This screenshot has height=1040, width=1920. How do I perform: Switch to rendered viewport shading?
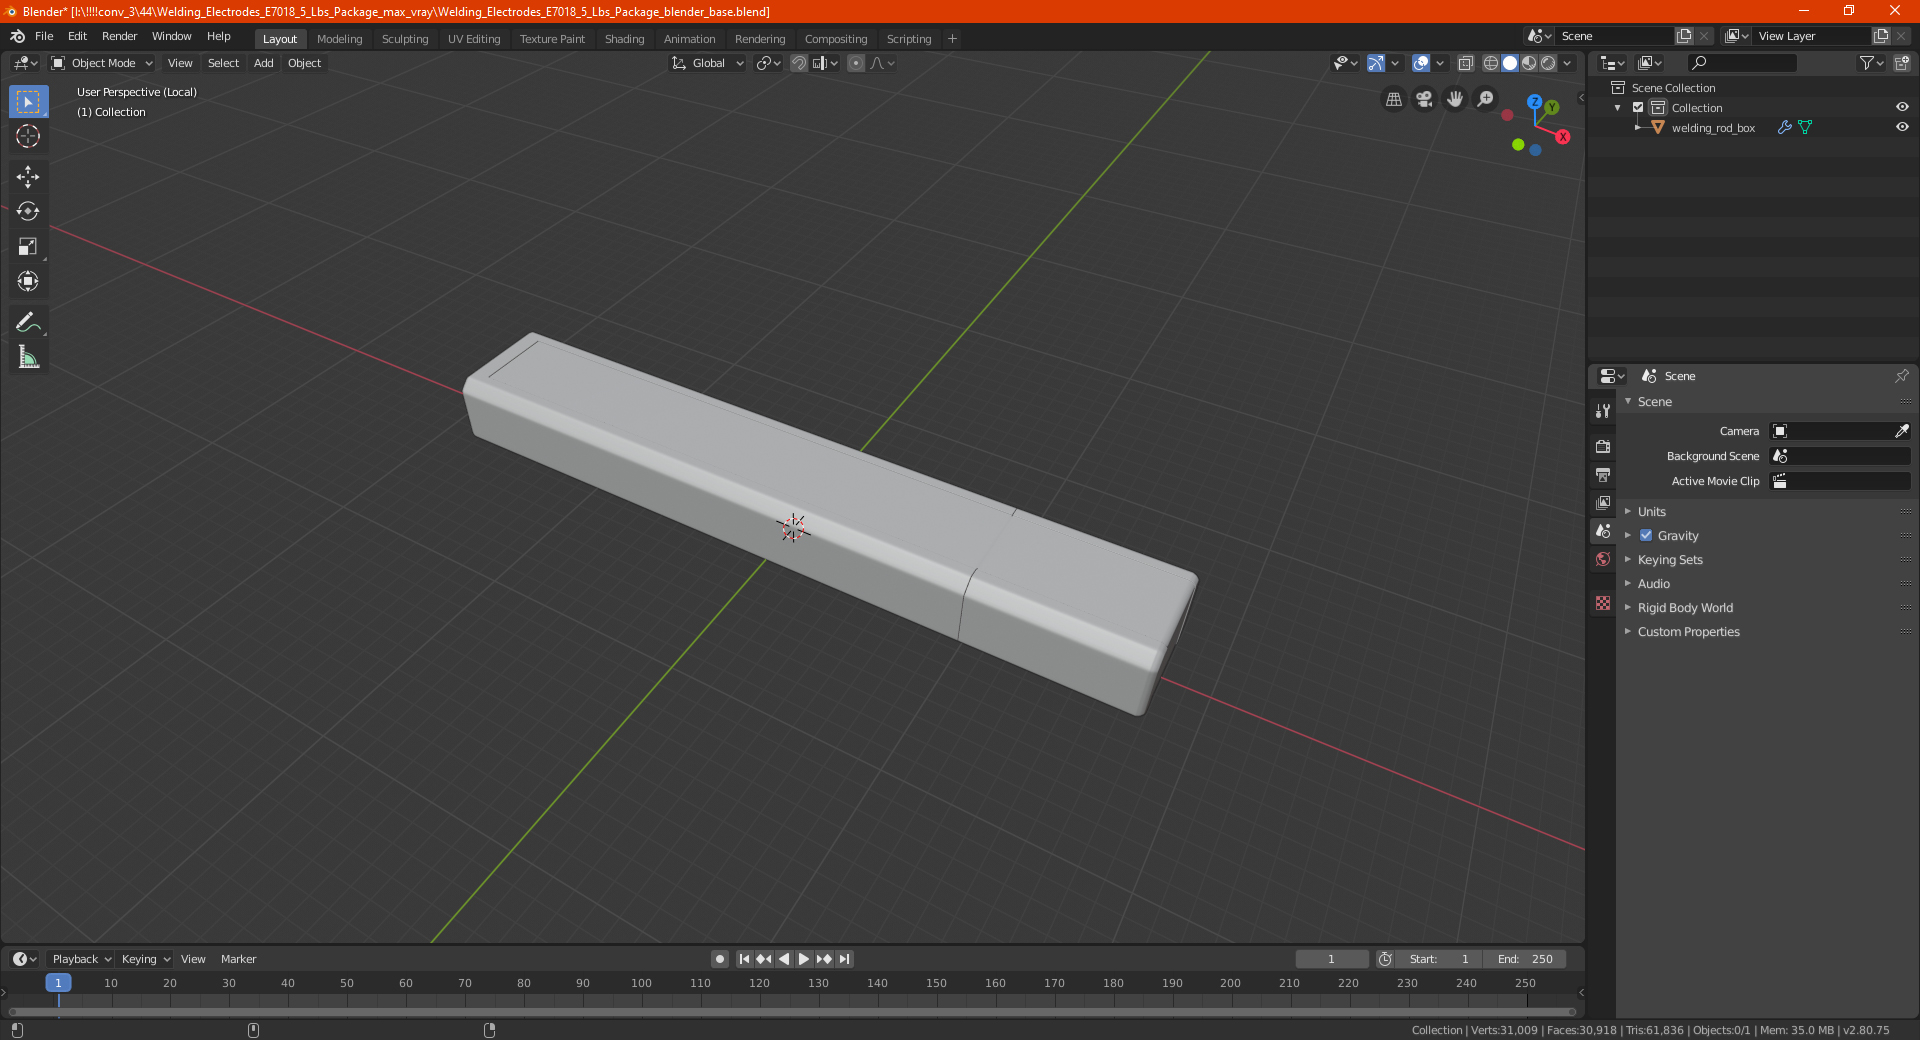[1548, 63]
